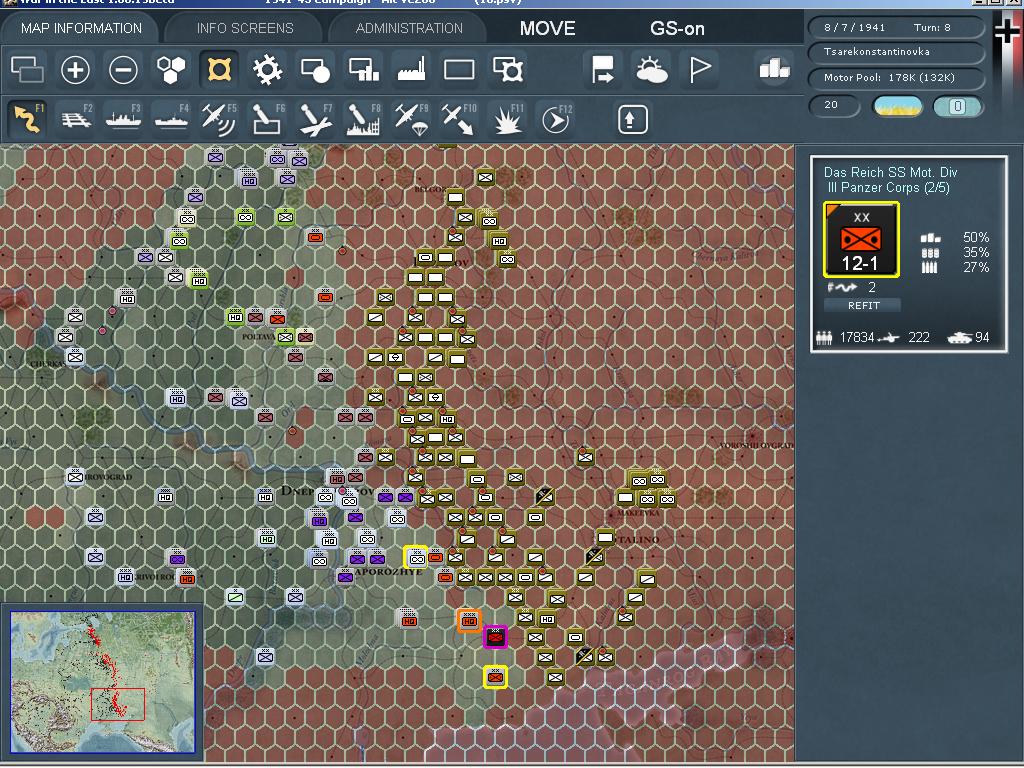This screenshot has width=1024, height=768.
Task: Select F2 rail move mode
Action: tap(76, 119)
